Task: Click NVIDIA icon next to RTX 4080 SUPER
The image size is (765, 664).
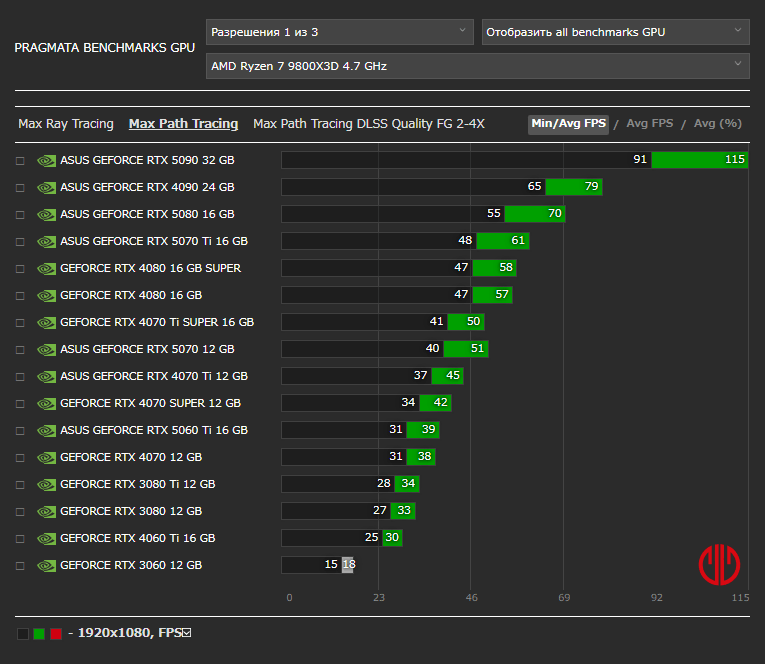Action: [46, 268]
